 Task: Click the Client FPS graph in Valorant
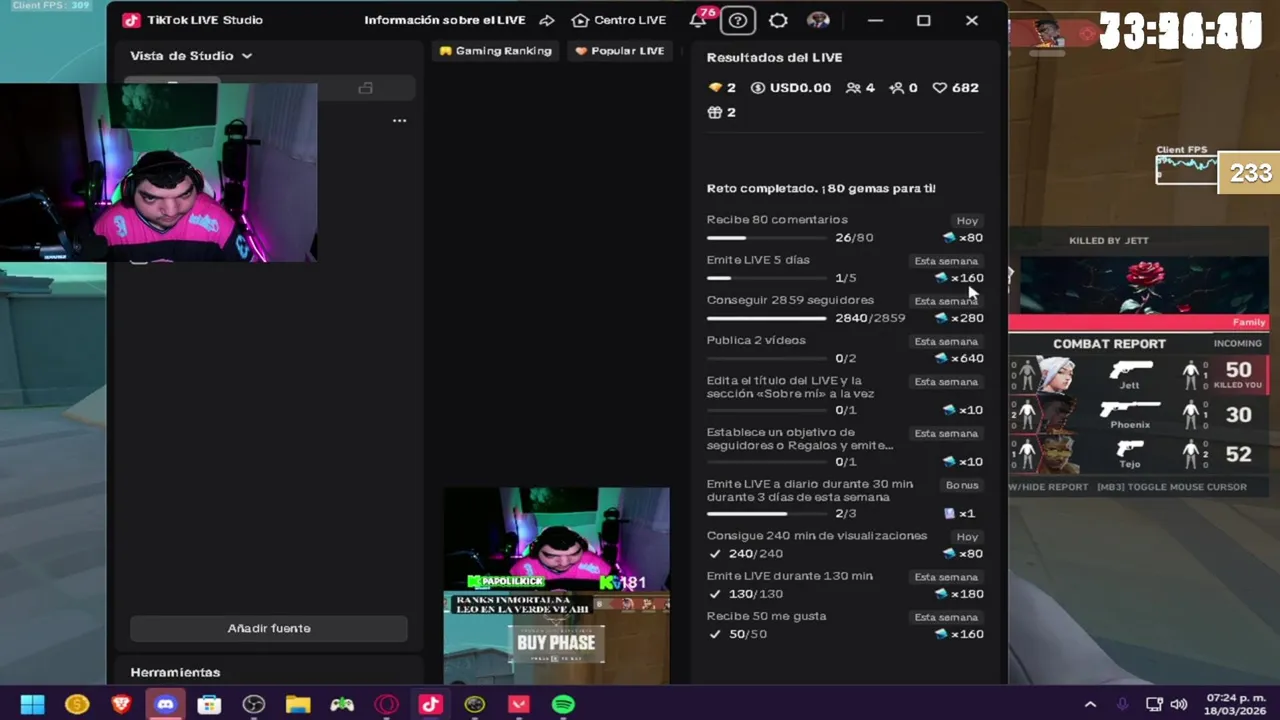(1187, 171)
